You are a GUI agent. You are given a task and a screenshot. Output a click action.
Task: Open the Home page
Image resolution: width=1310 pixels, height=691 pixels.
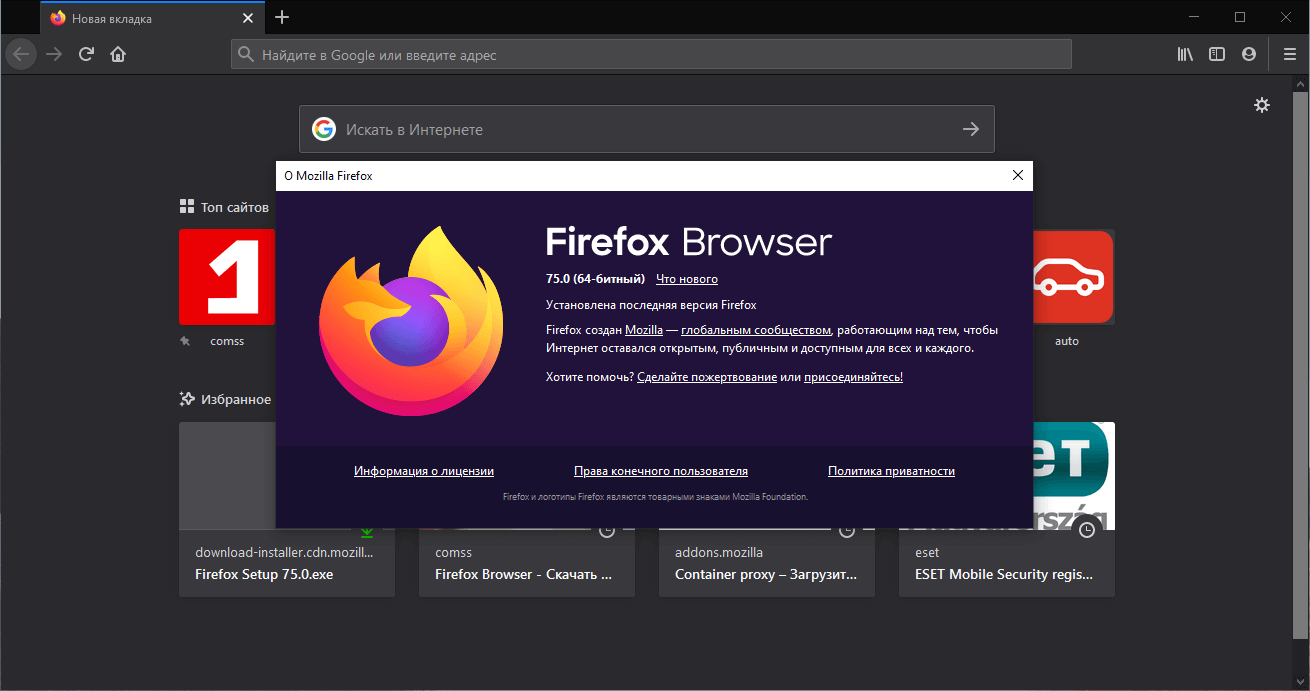[118, 53]
